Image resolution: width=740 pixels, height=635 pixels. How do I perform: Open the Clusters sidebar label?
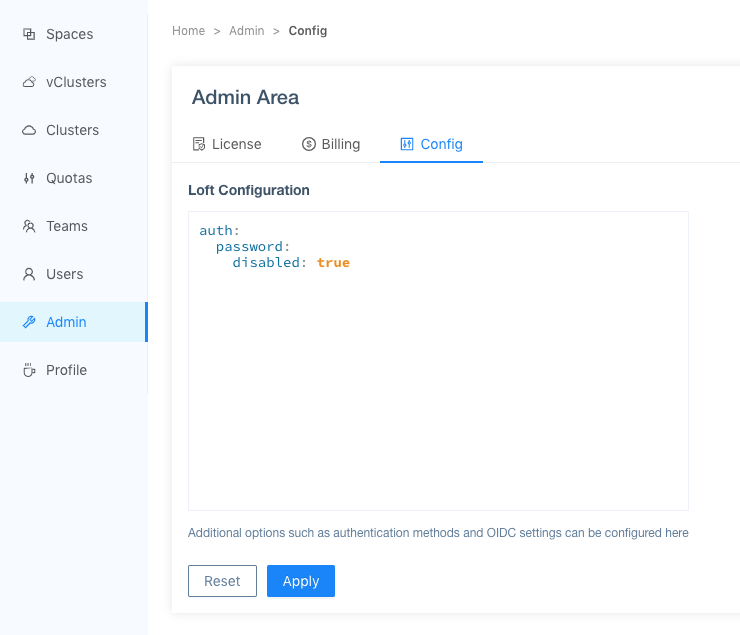pyautogui.click(x=73, y=130)
